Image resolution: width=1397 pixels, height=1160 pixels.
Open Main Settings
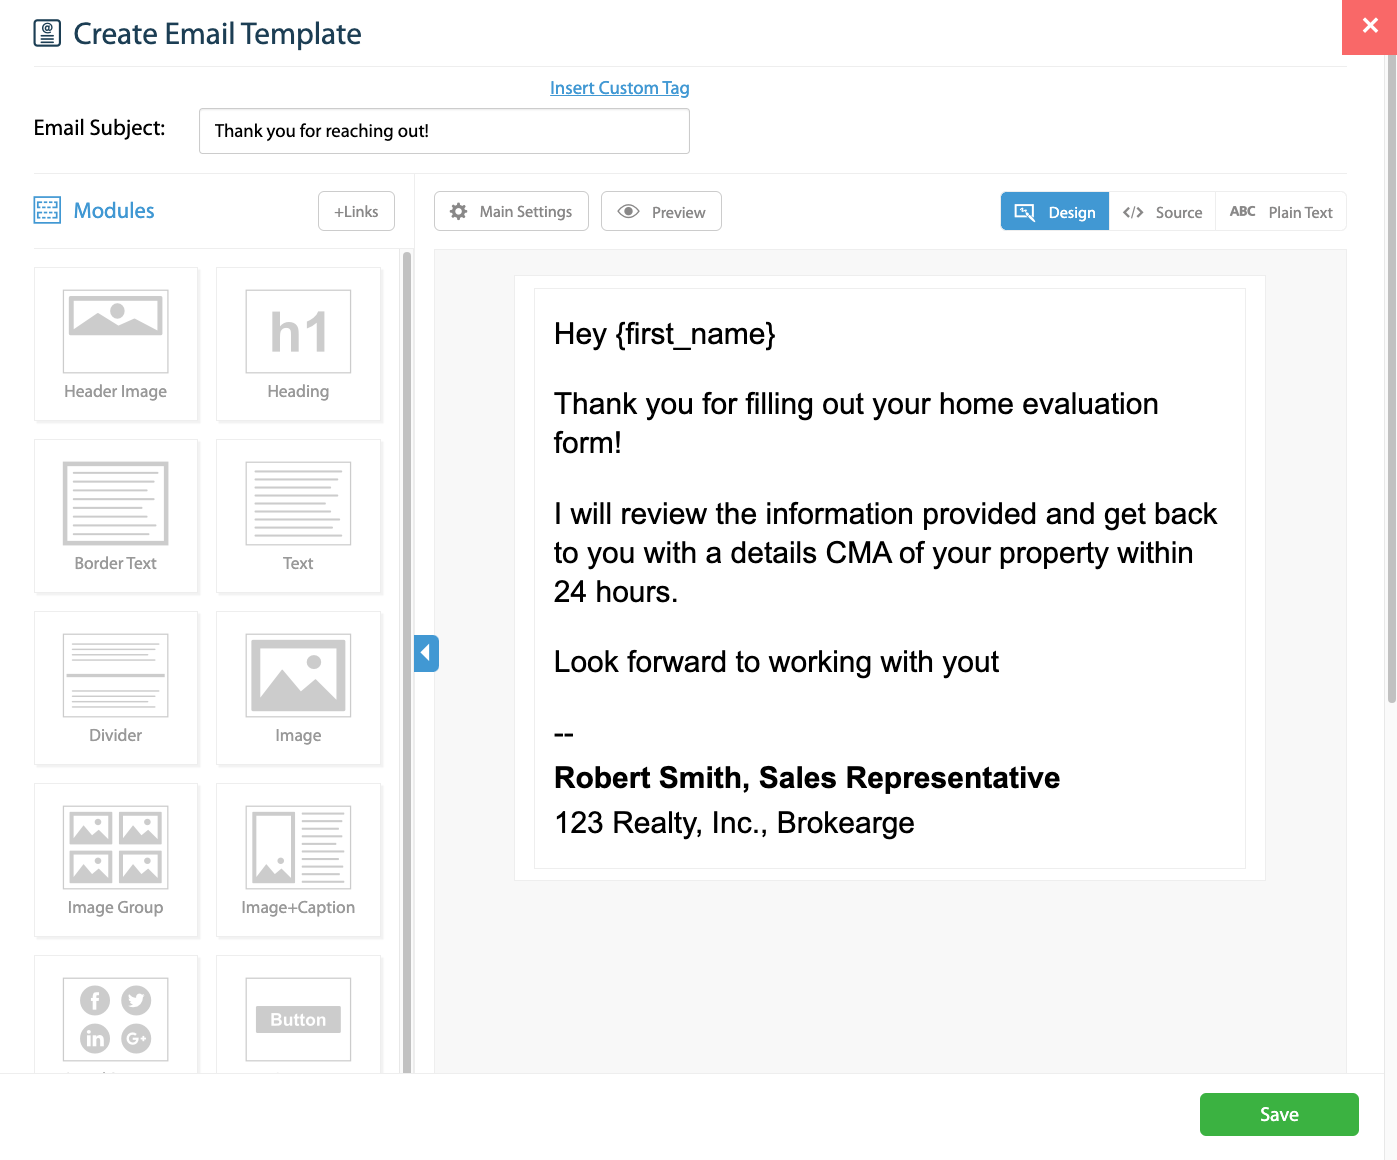(511, 211)
